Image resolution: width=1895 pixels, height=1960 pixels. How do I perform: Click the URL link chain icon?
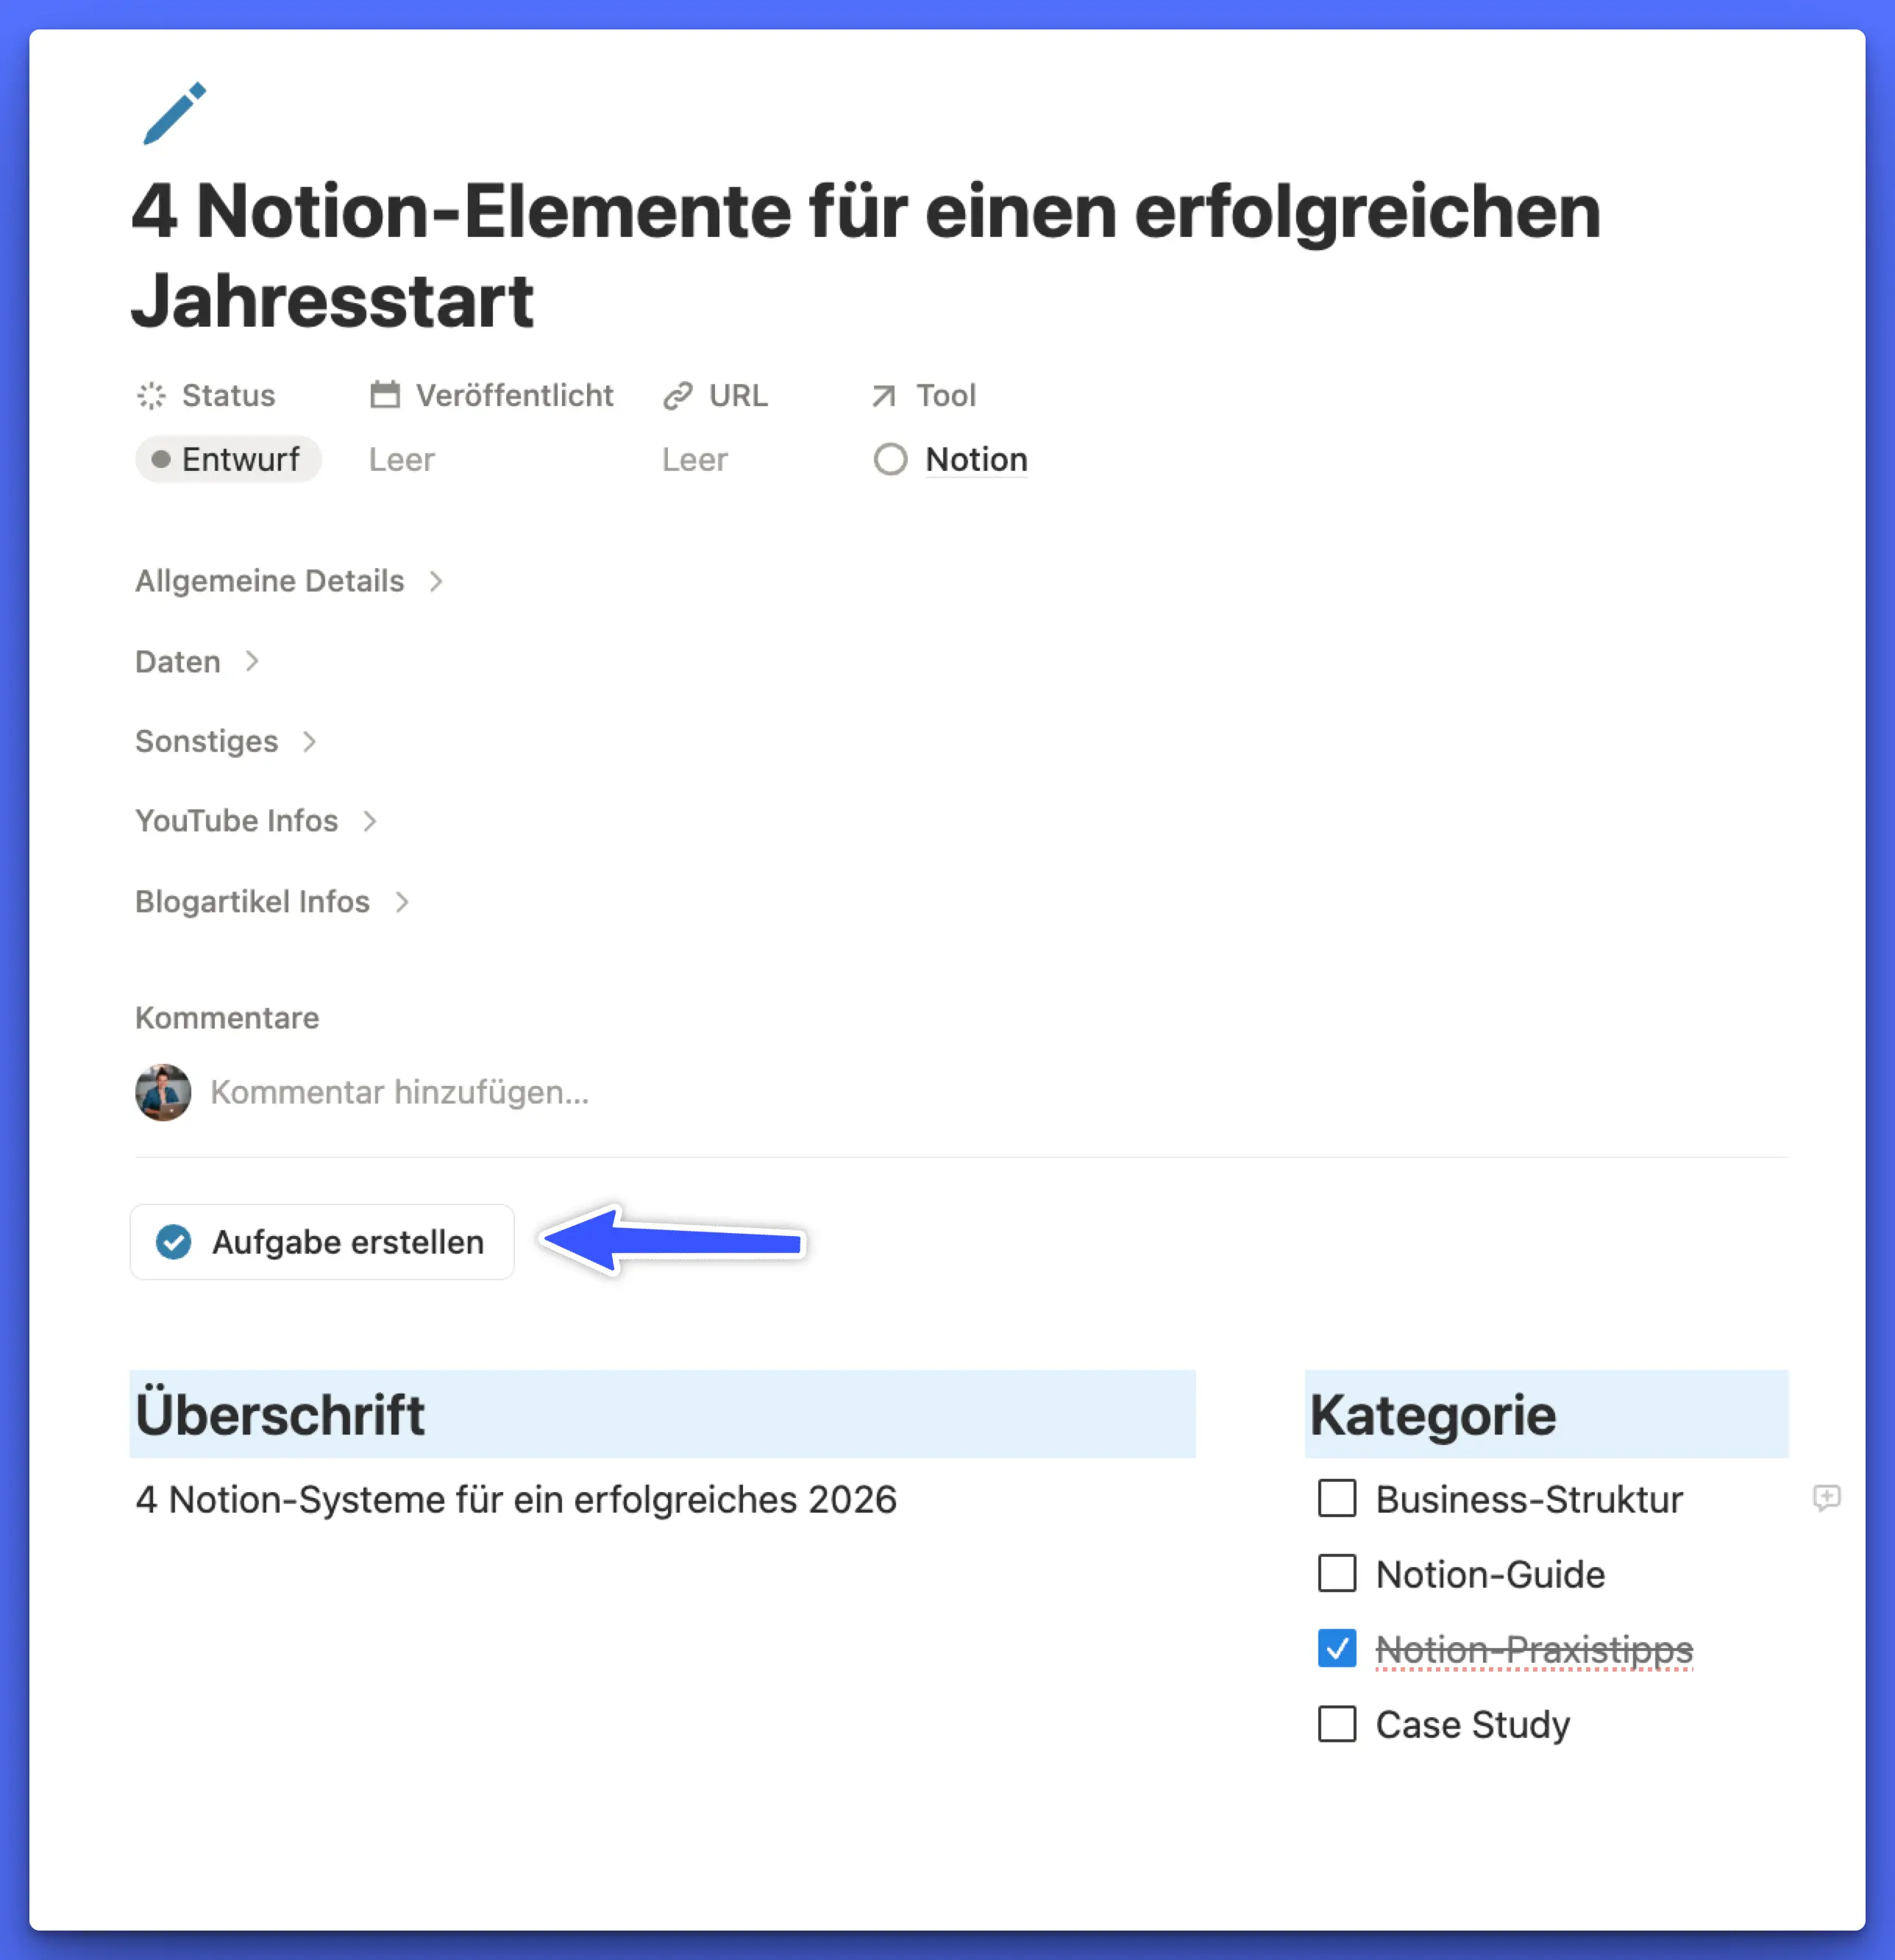point(677,396)
